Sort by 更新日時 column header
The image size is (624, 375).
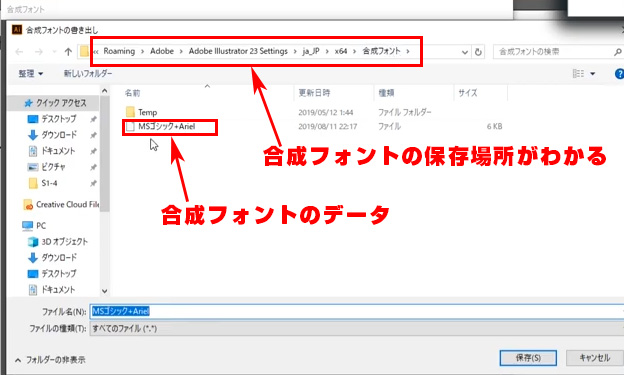pyautogui.click(x=314, y=93)
